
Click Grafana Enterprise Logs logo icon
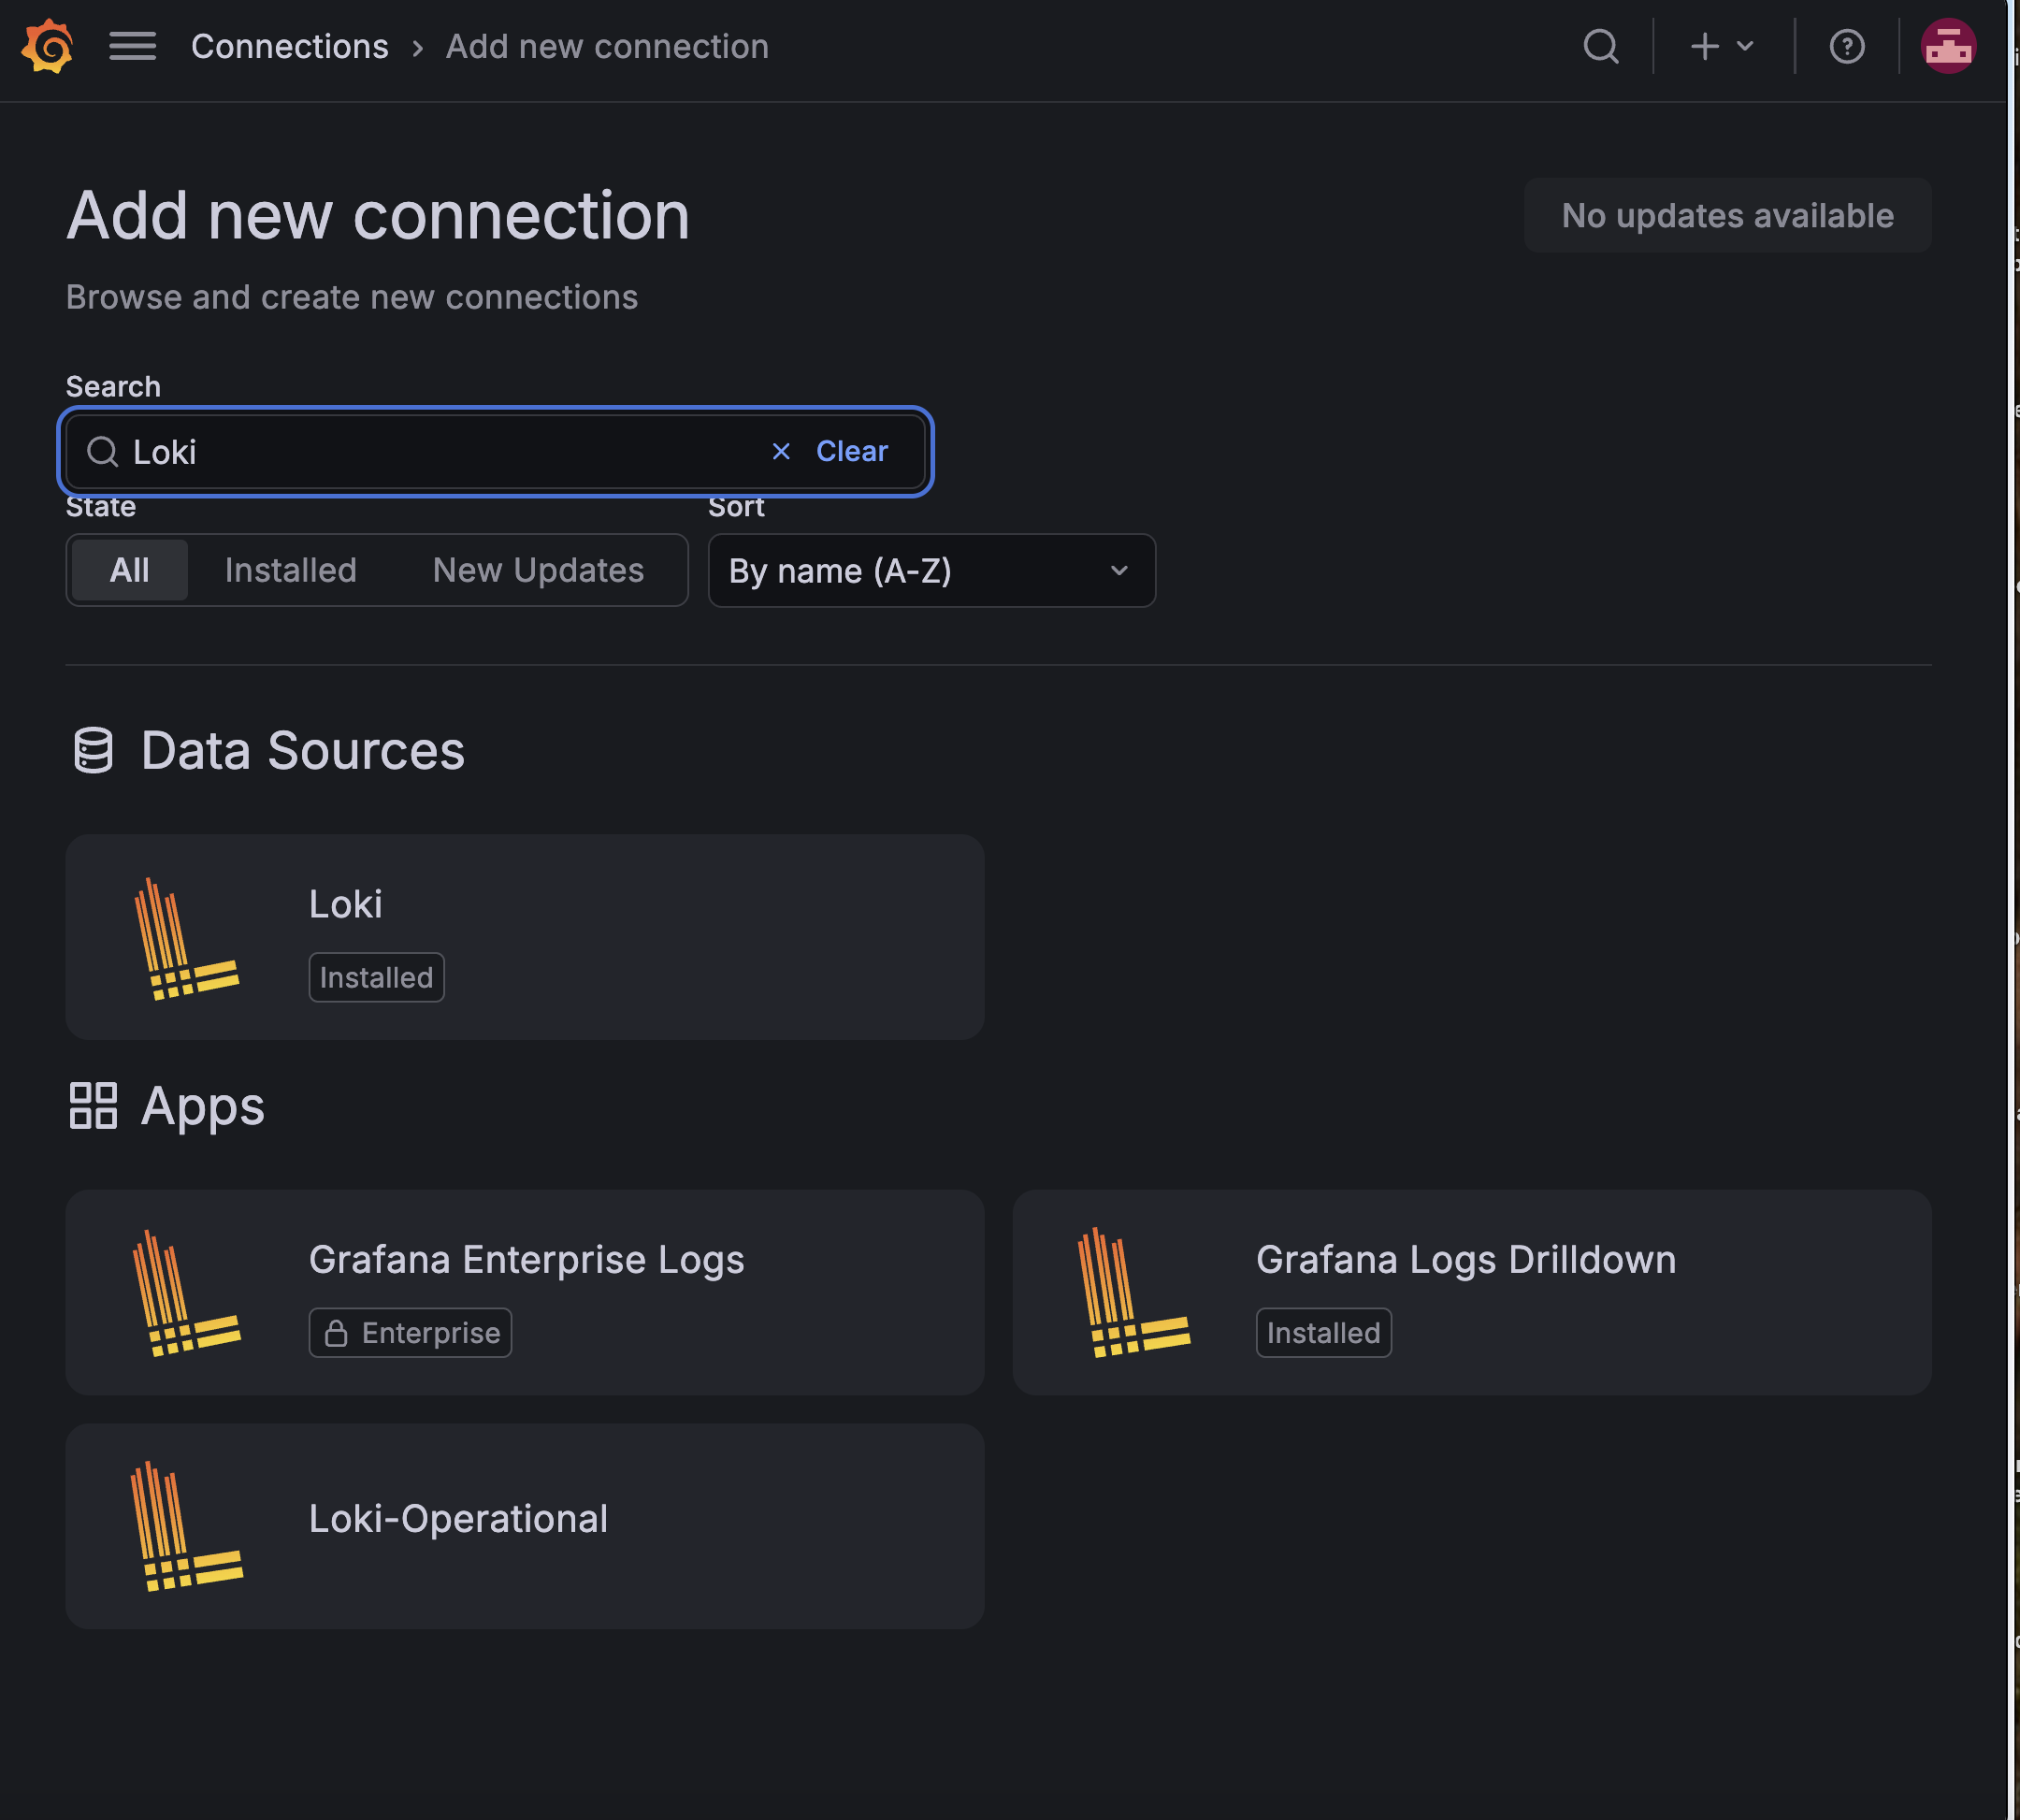186,1293
